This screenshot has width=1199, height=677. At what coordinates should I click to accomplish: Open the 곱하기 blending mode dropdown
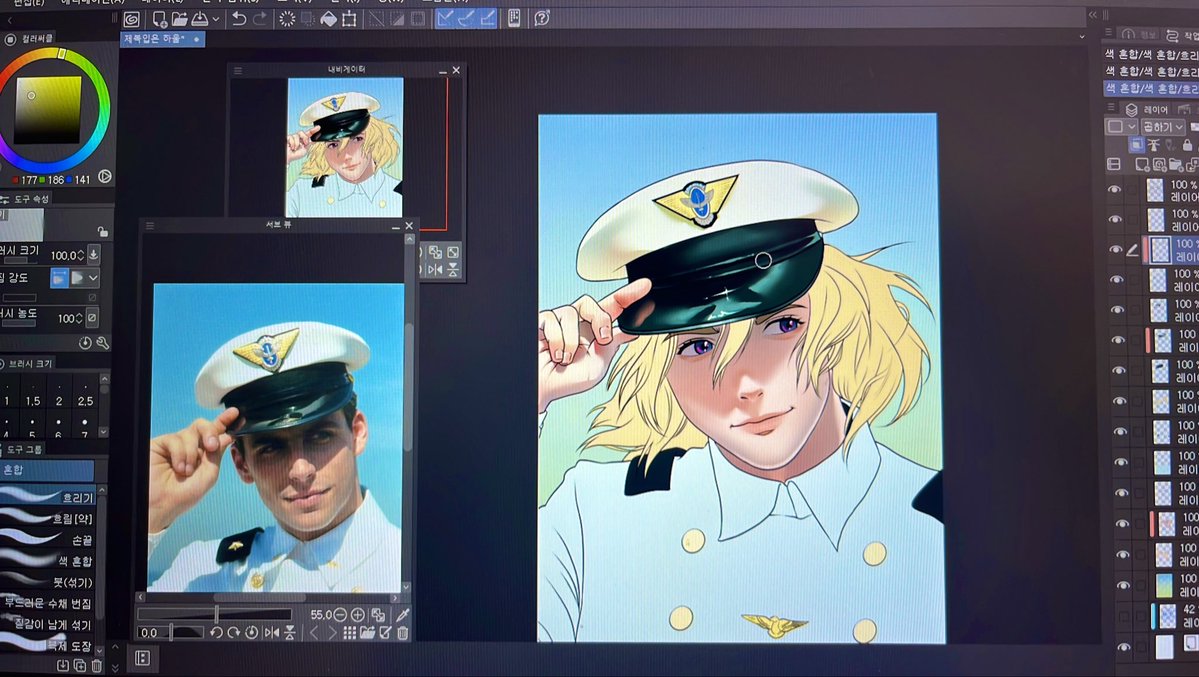pyautogui.click(x=1162, y=126)
